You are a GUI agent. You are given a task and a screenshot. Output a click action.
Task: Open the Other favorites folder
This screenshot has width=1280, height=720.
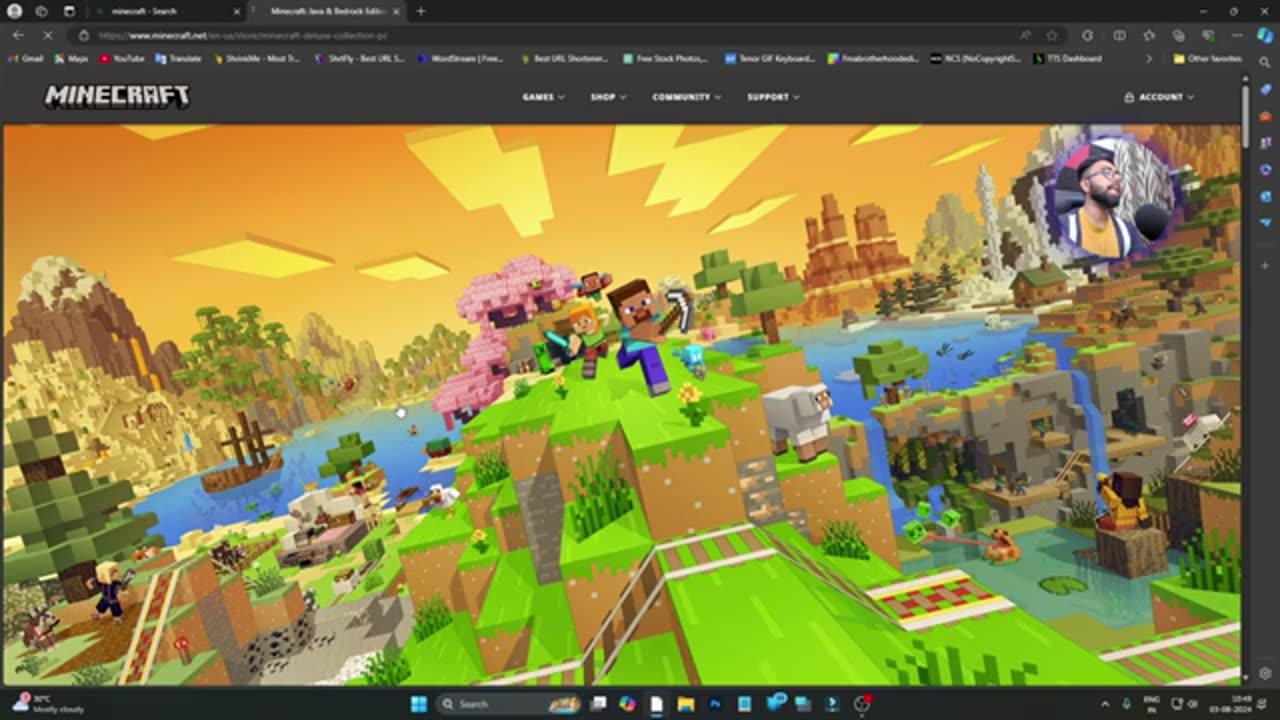[1207, 59]
